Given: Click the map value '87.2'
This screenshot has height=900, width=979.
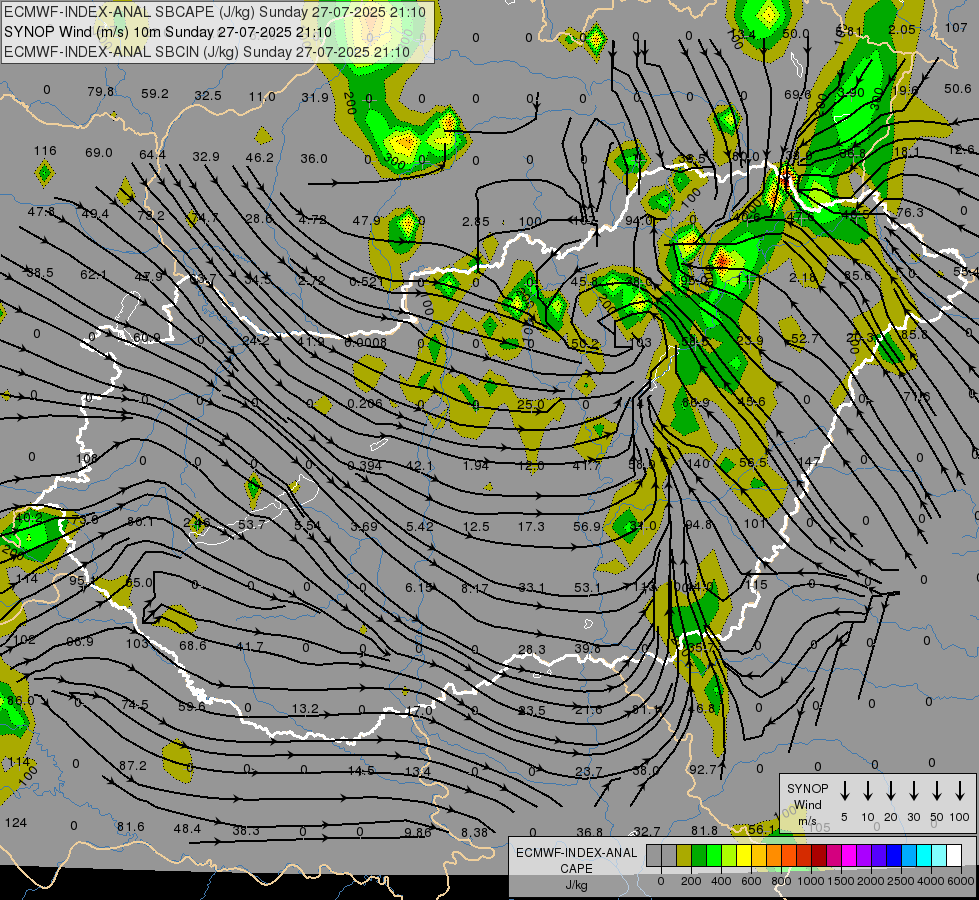Looking at the screenshot, I should pyautogui.click(x=132, y=766).
